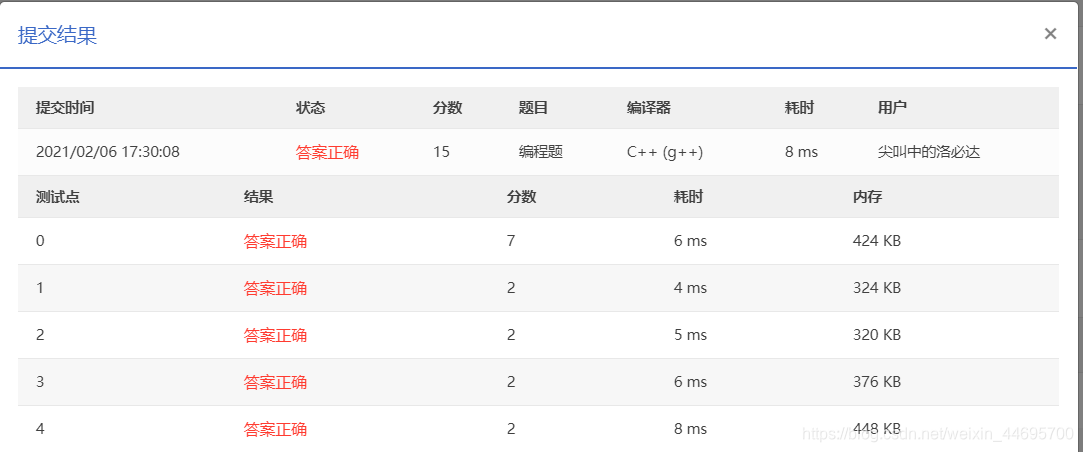Select the submission time 2021/02/06 17:30:08
This screenshot has height=452, width=1083.
pos(108,152)
